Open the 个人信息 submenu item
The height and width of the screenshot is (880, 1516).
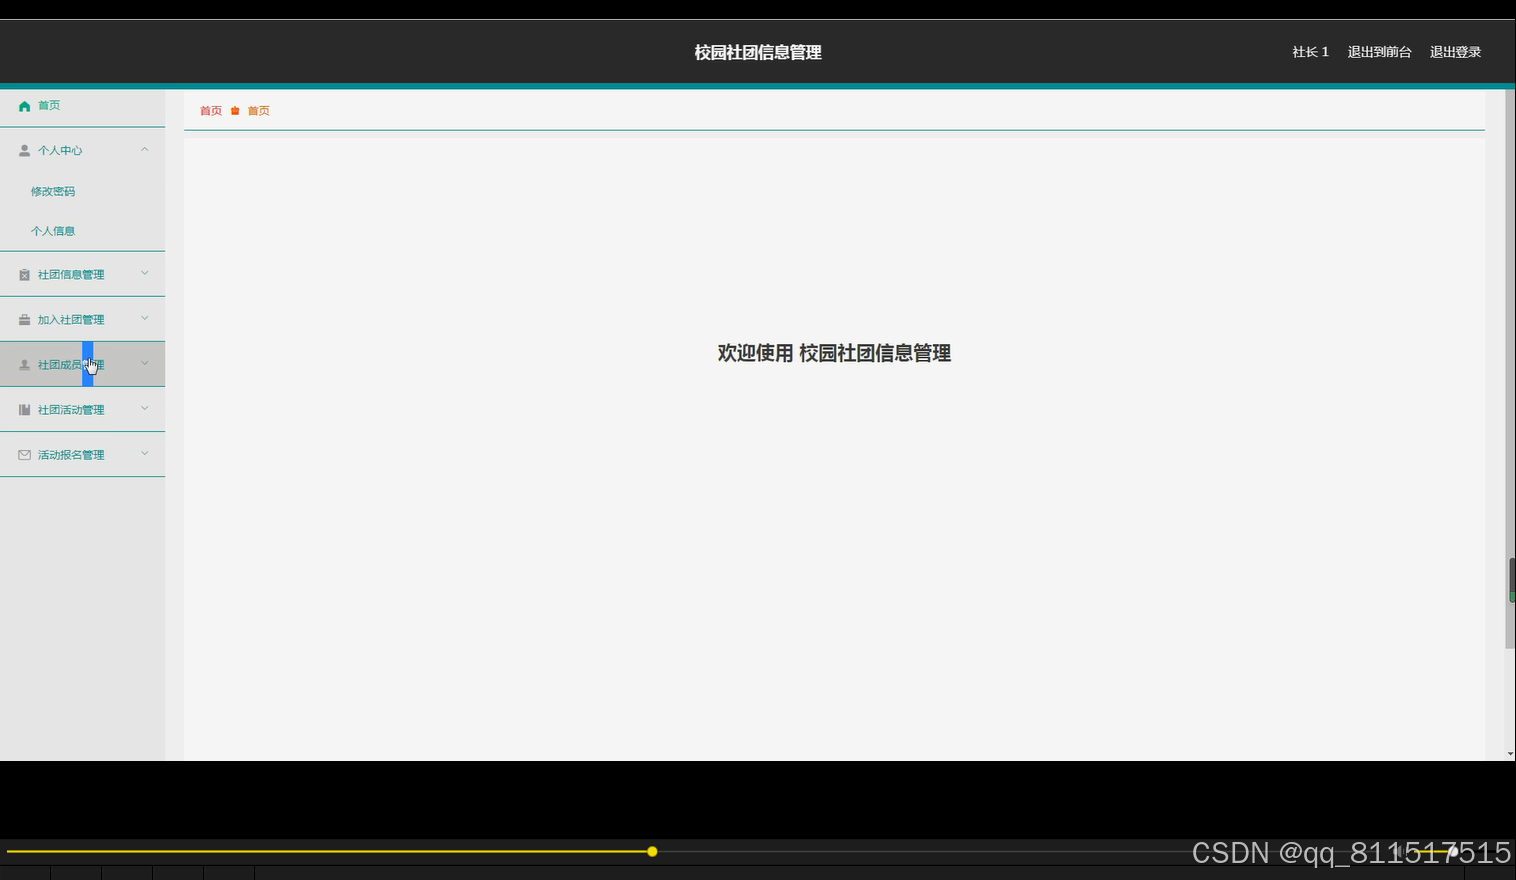[53, 231]
